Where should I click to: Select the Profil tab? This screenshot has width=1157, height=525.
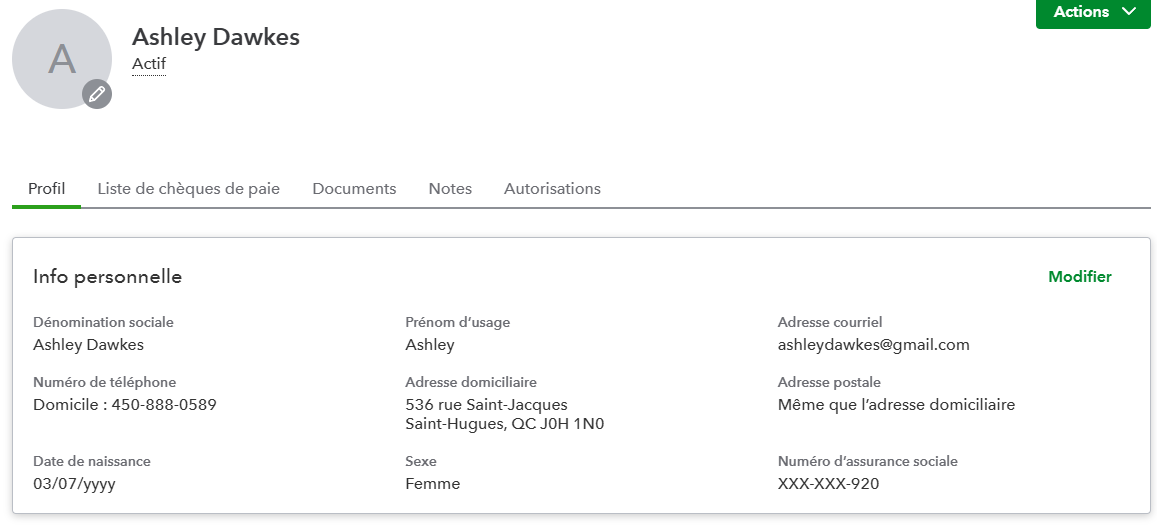click(x=46, y=189)
